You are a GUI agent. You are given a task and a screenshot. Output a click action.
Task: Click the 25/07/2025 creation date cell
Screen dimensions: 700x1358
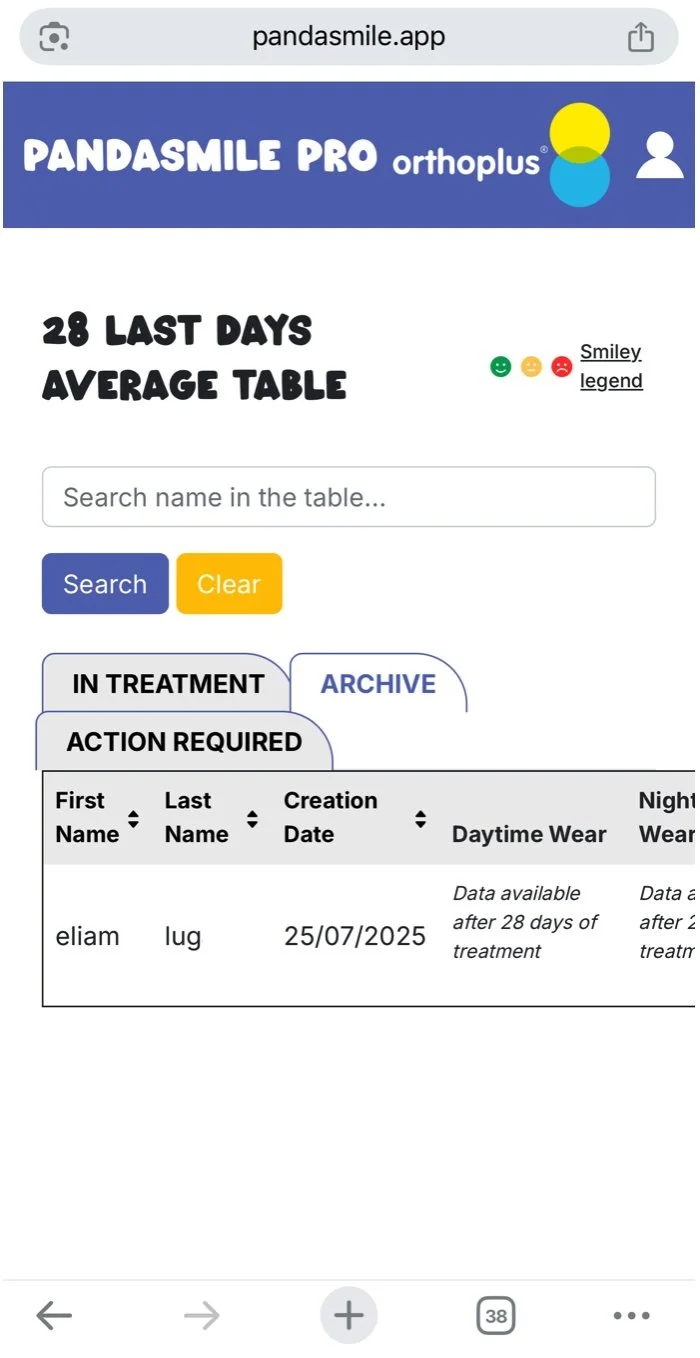[355, 937]
